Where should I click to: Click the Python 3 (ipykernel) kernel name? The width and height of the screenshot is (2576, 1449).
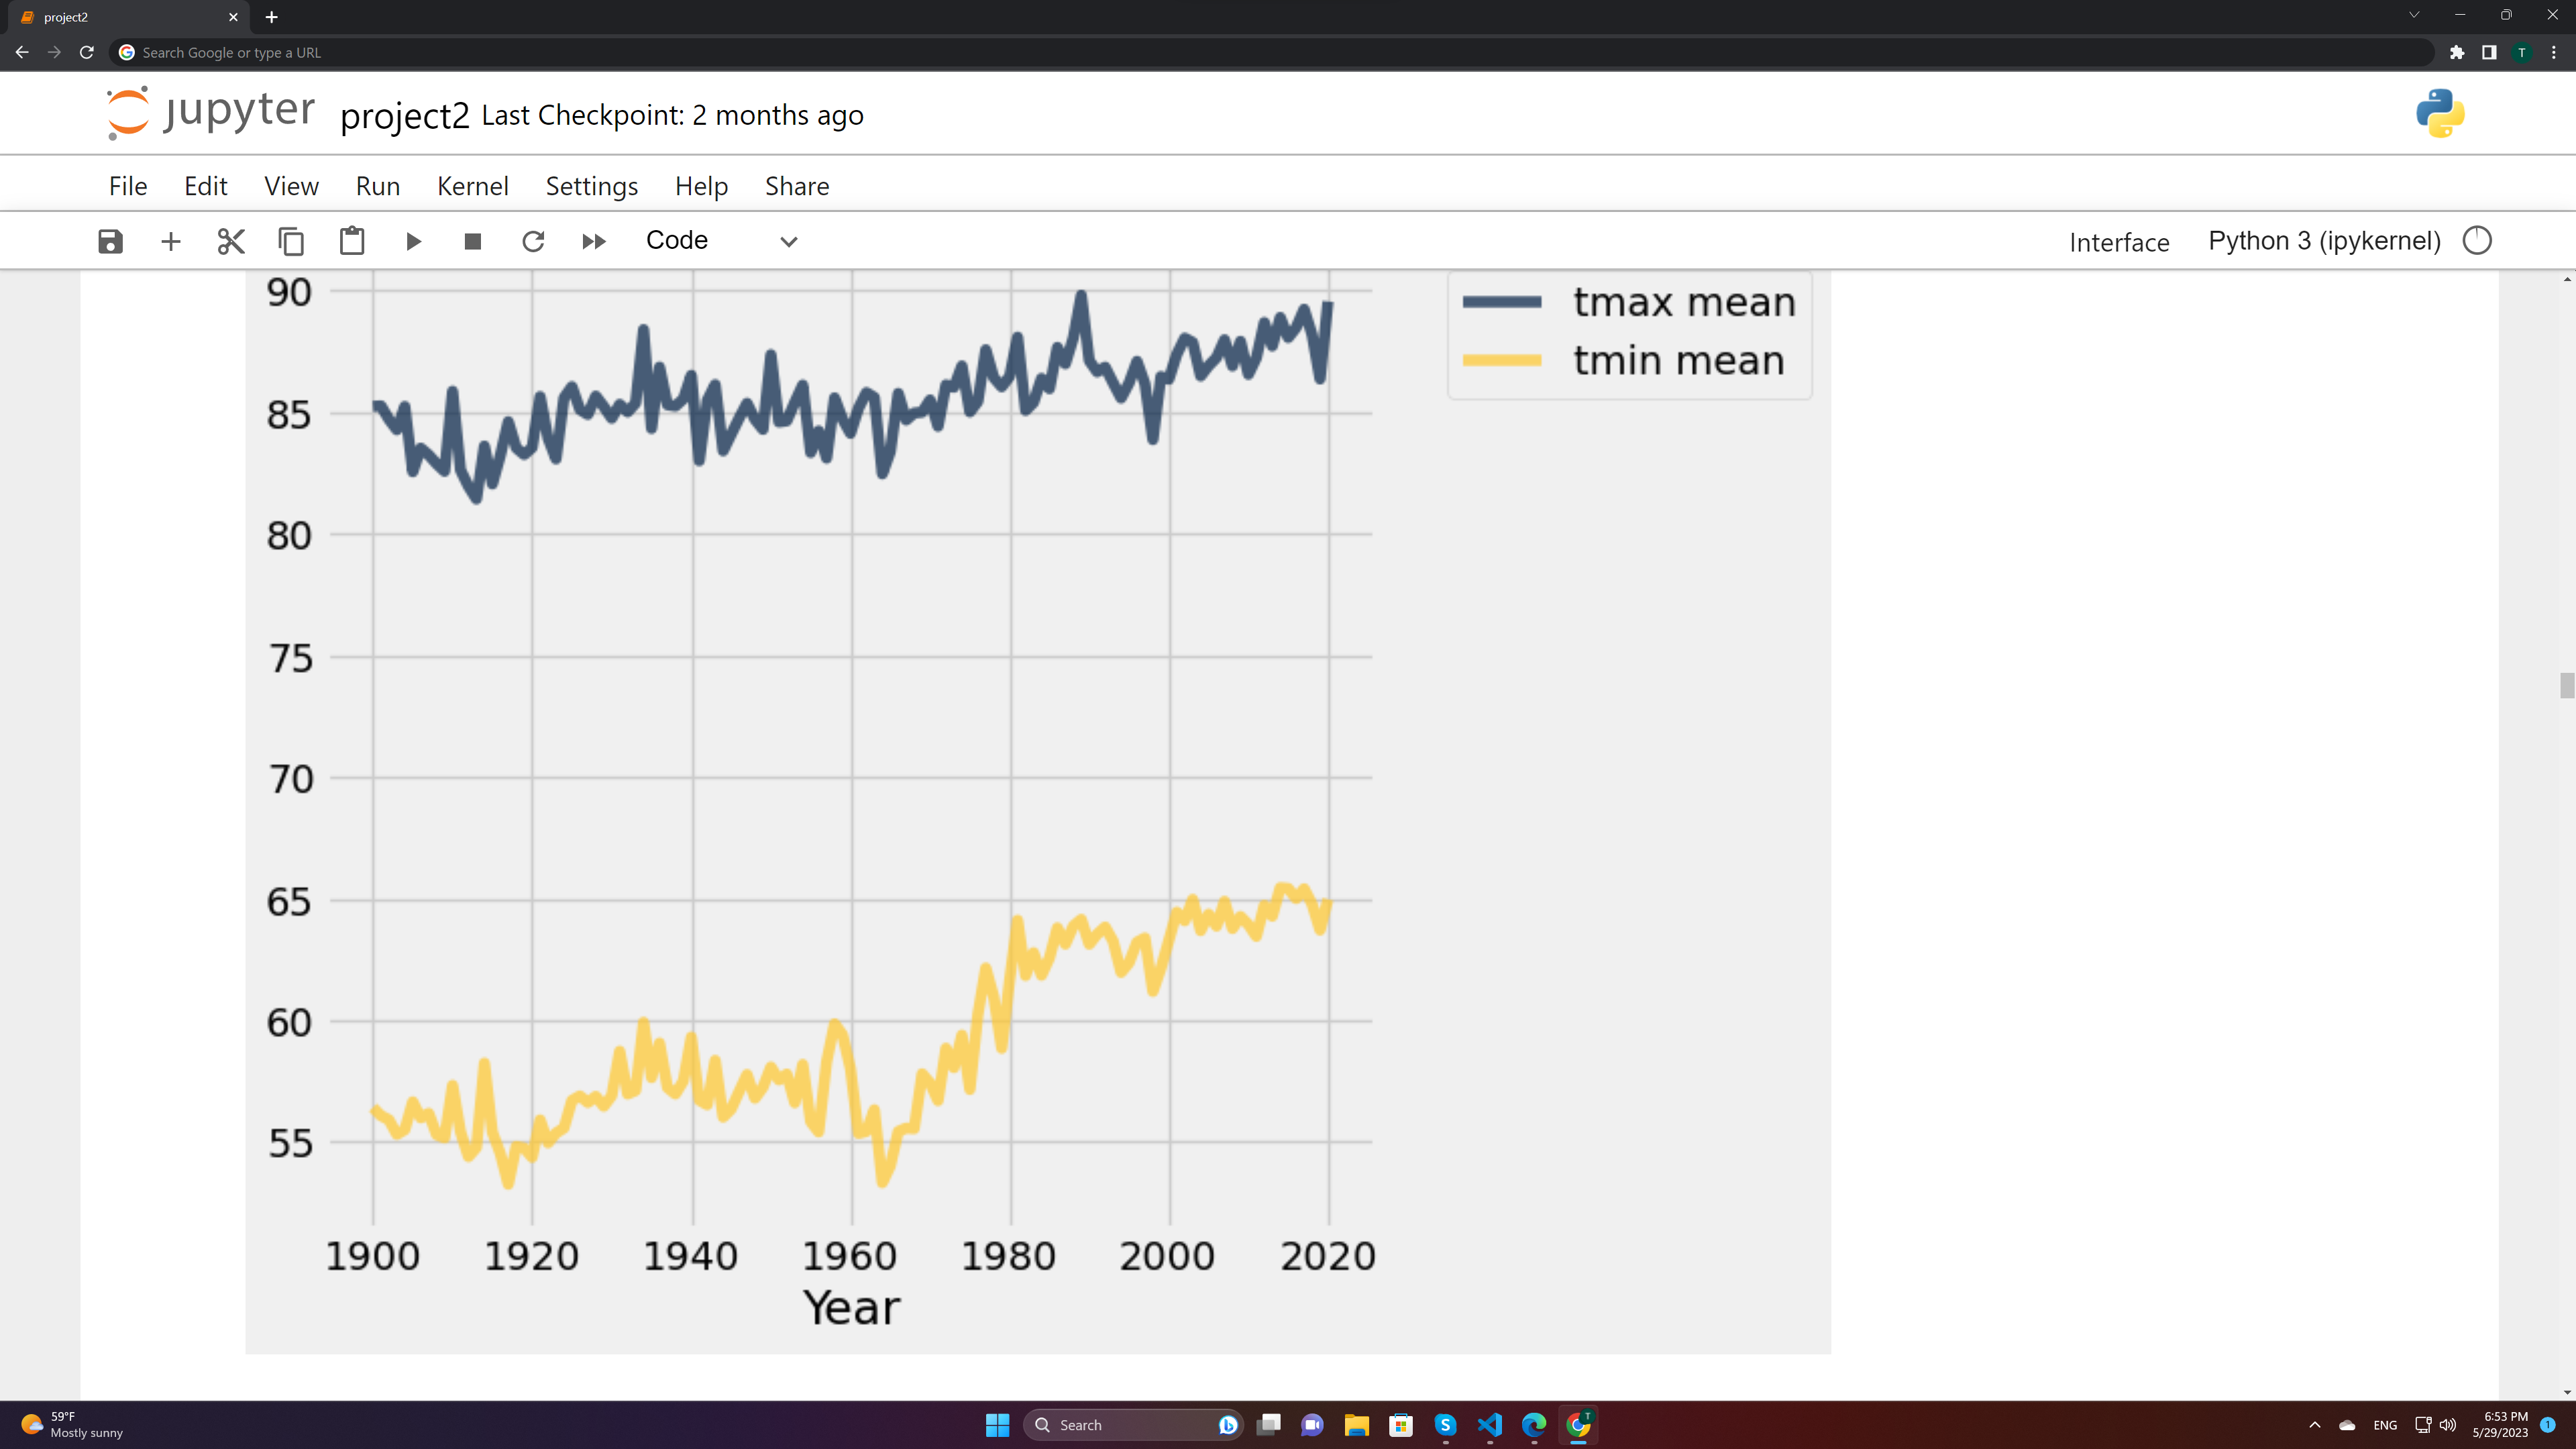tap(2324, 241)
